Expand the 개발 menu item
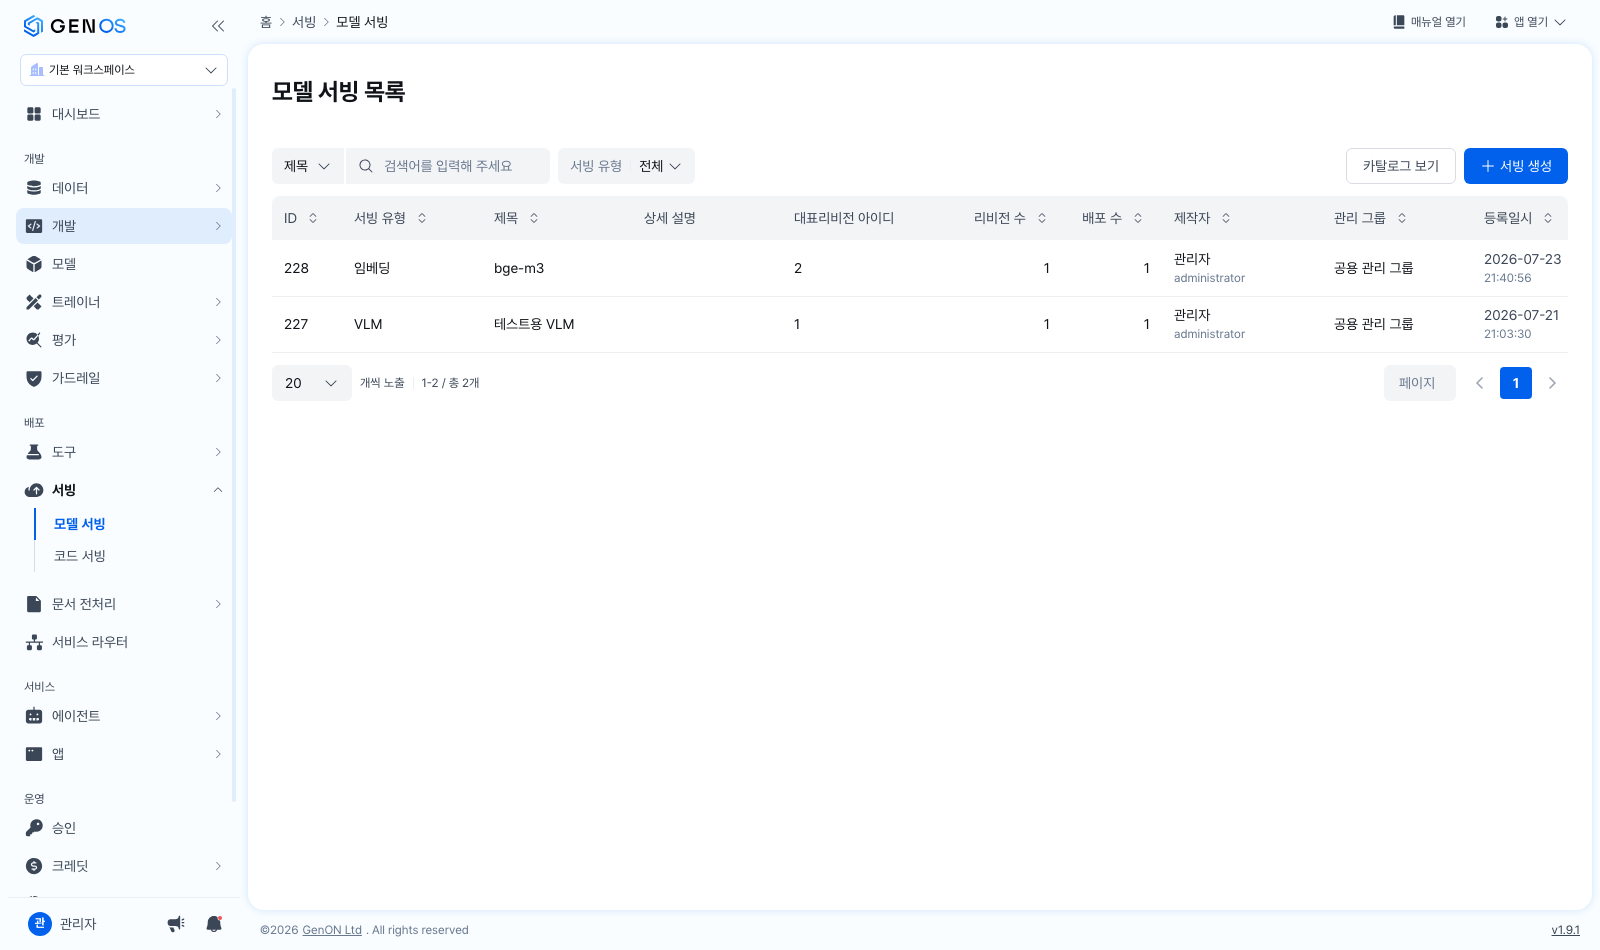1600x950 pixels. (124, 226)
